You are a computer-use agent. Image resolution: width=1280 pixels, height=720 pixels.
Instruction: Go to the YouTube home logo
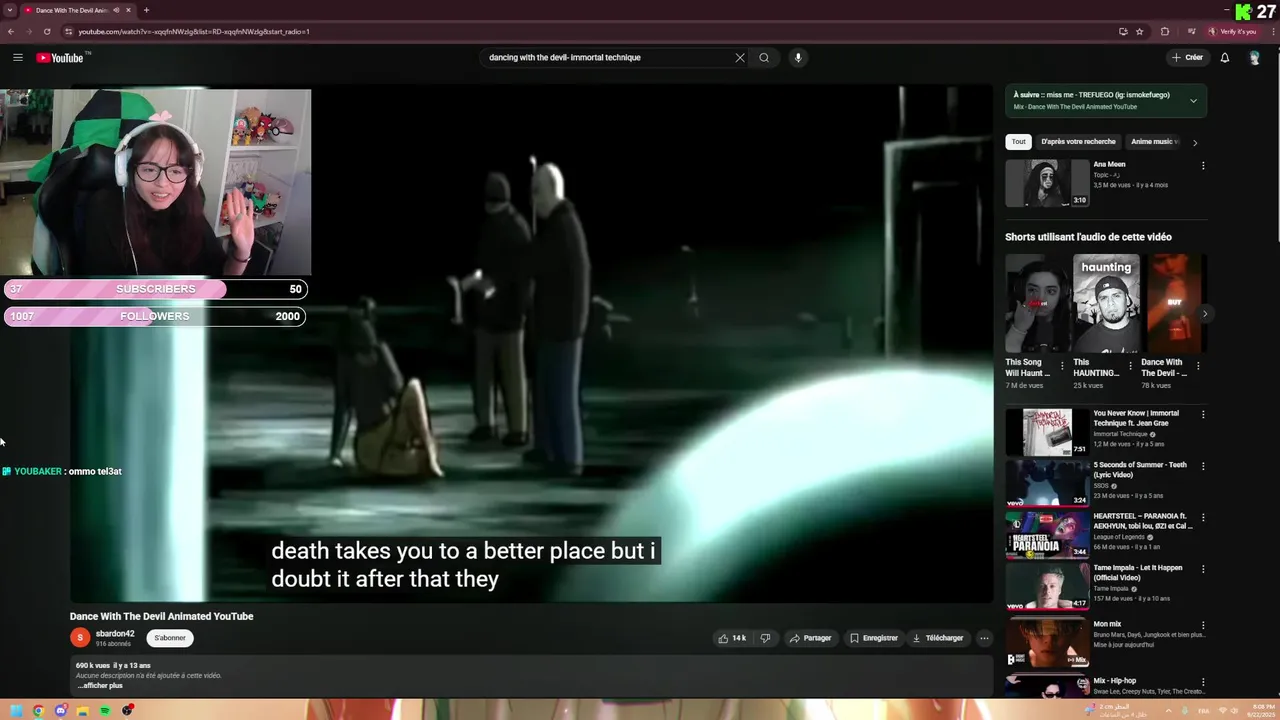[60, 57]
